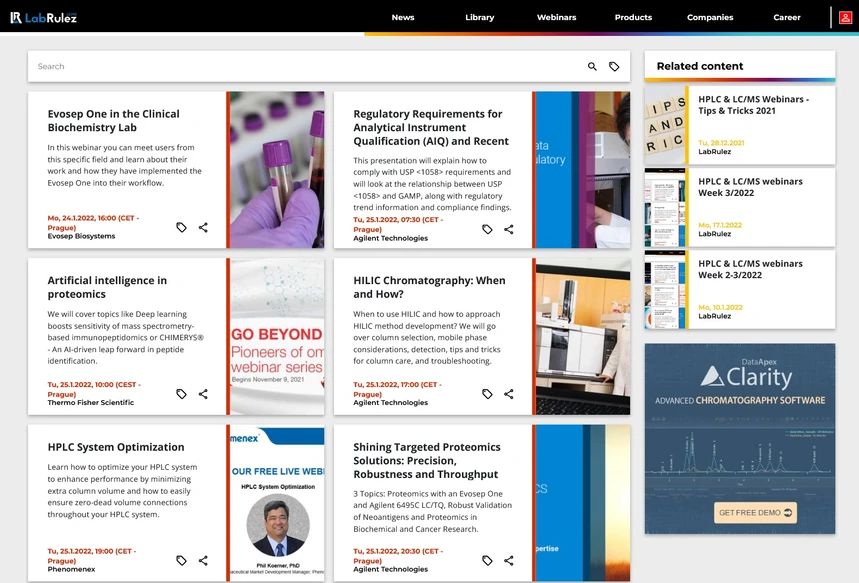Share the Artificial intelligence in proteomics webinar
The width and height of the screenshot is (859, 583).
[203, 394]
